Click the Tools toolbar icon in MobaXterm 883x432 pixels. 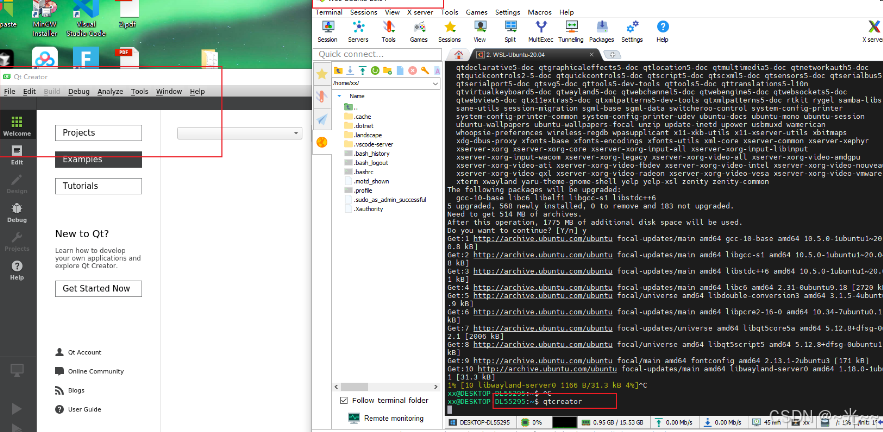pos(389,31)
